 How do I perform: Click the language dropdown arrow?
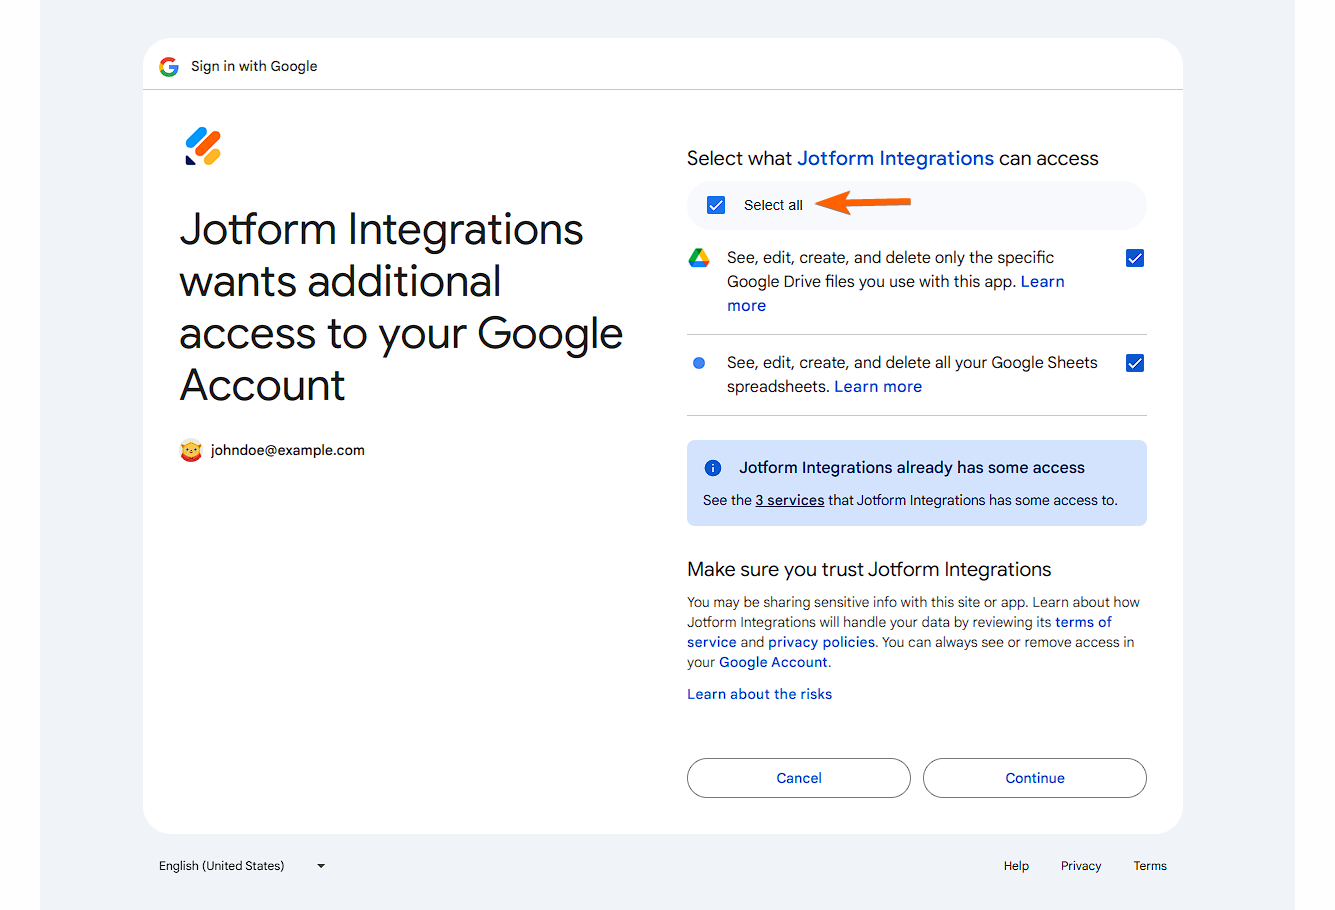coord(321,866)
